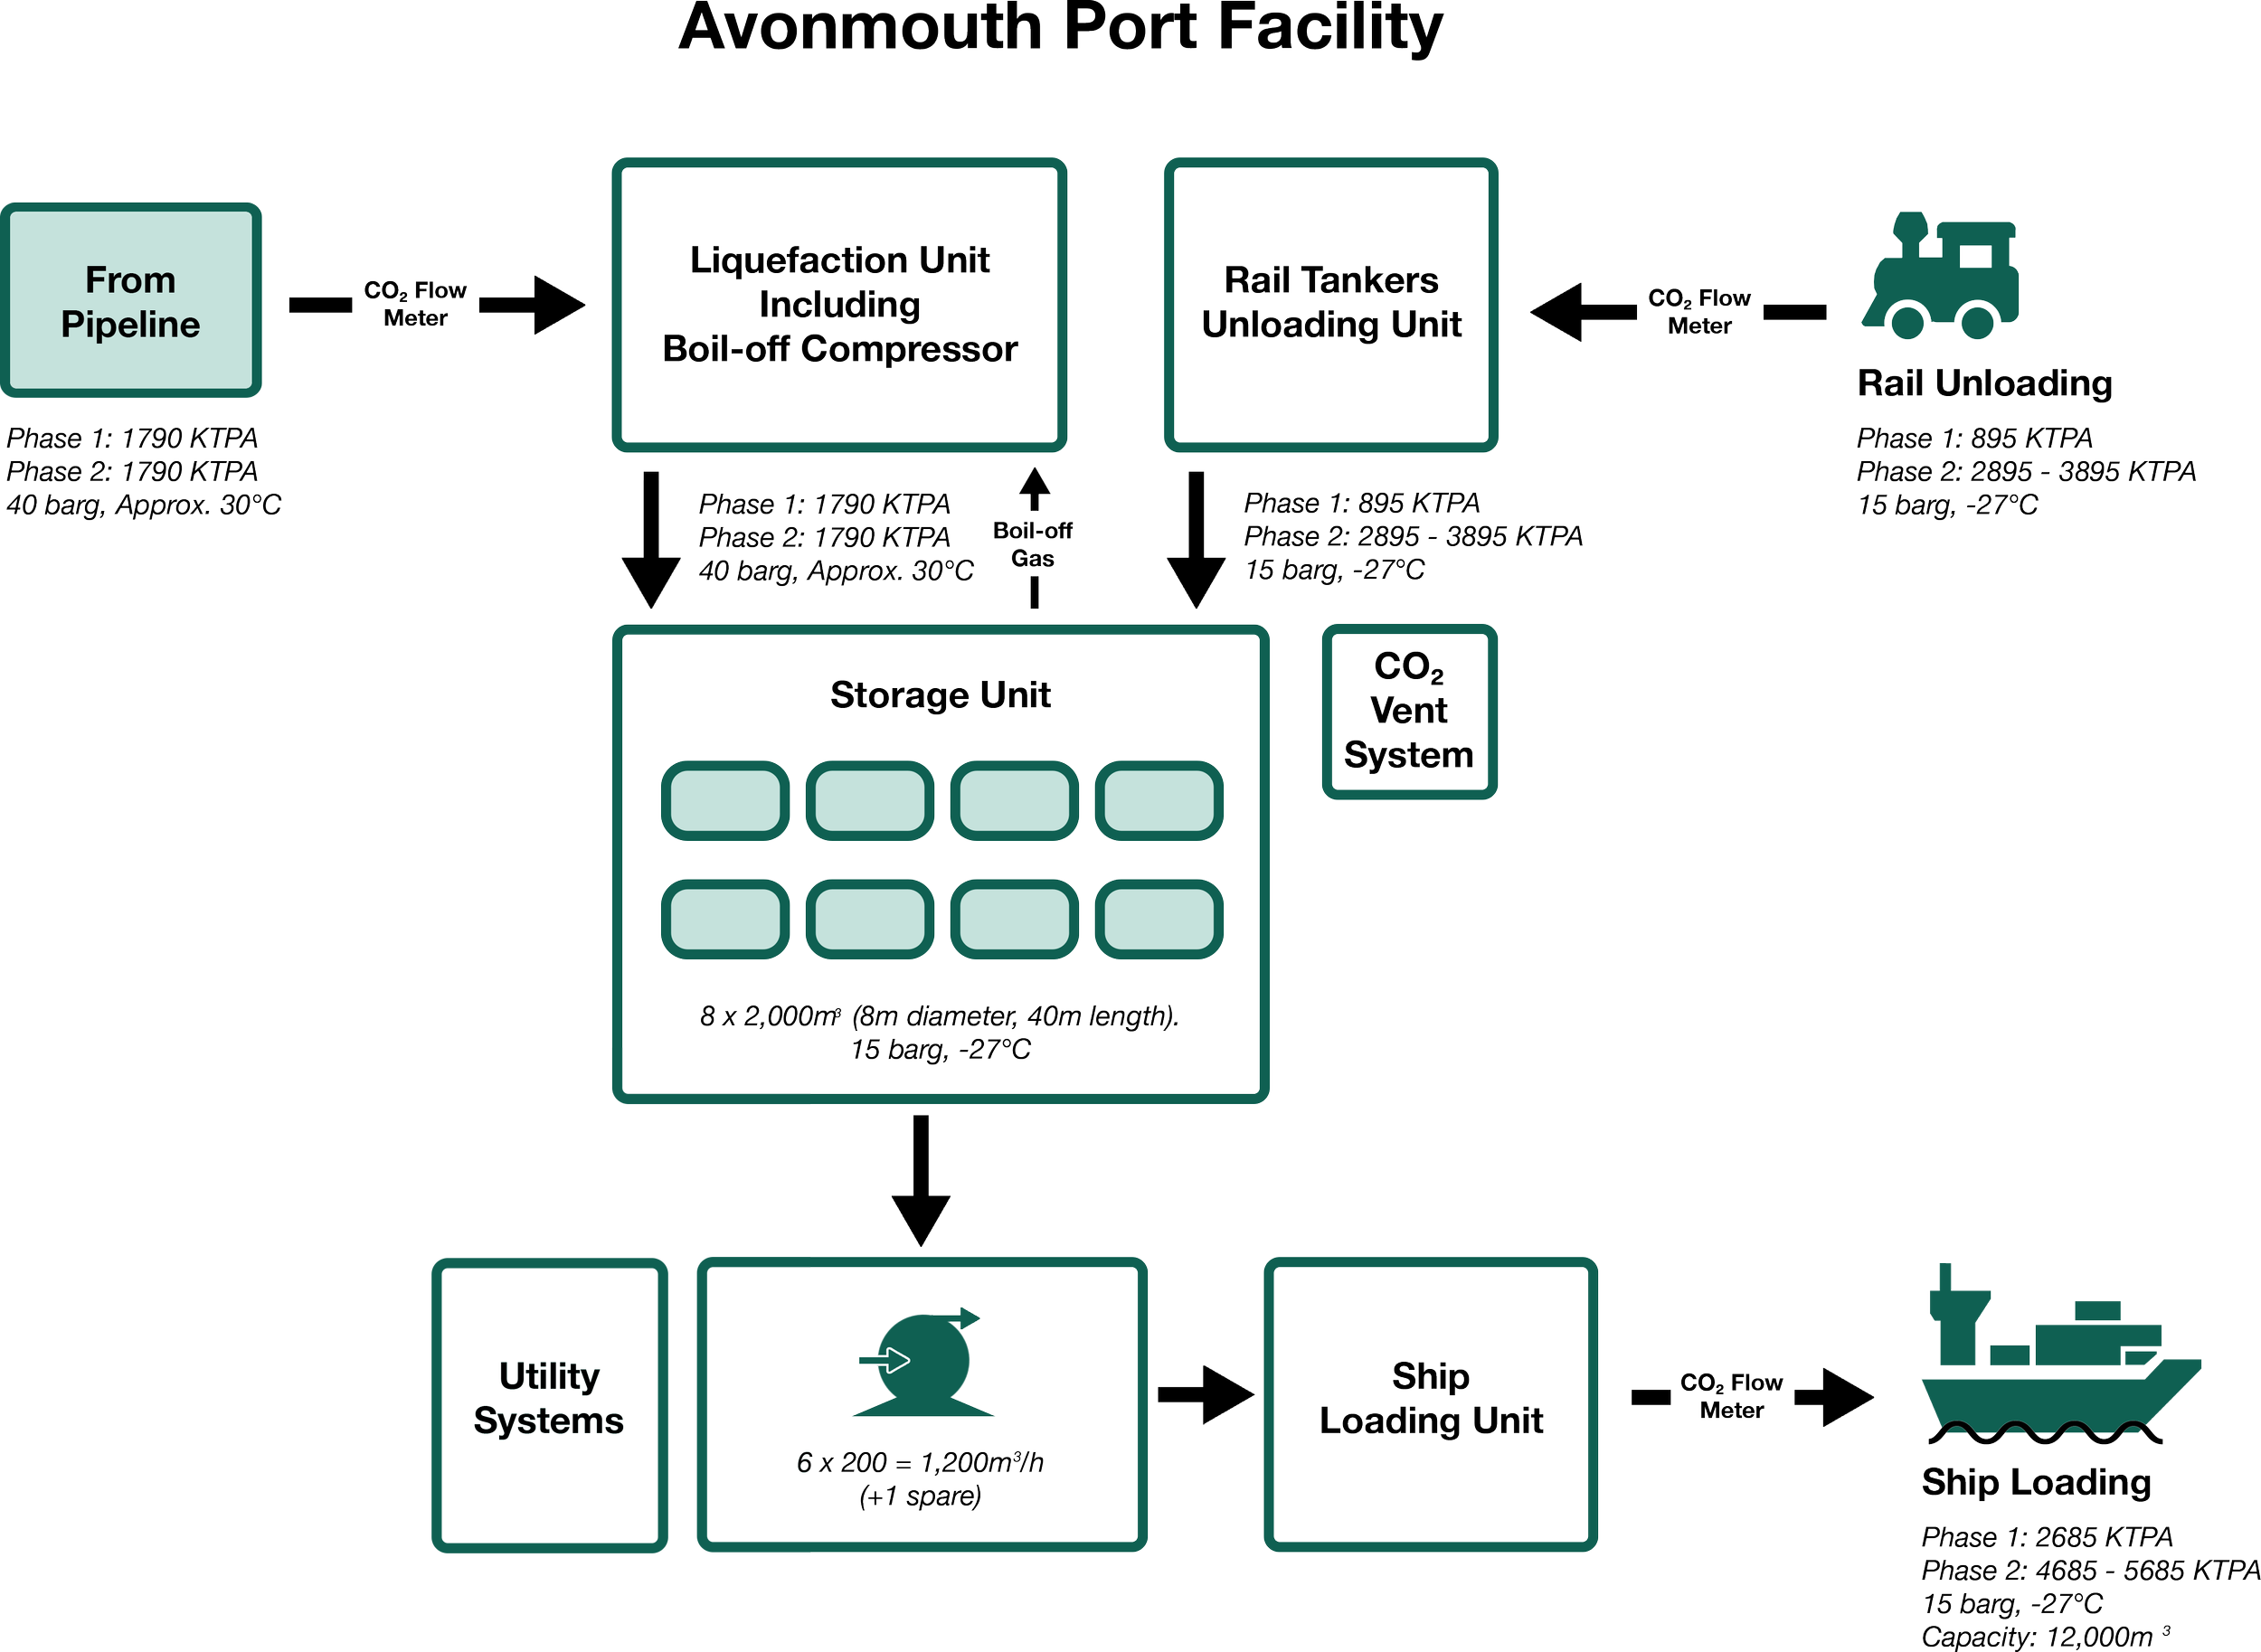Click the Liquefaction Unit box label

(839, 304)
